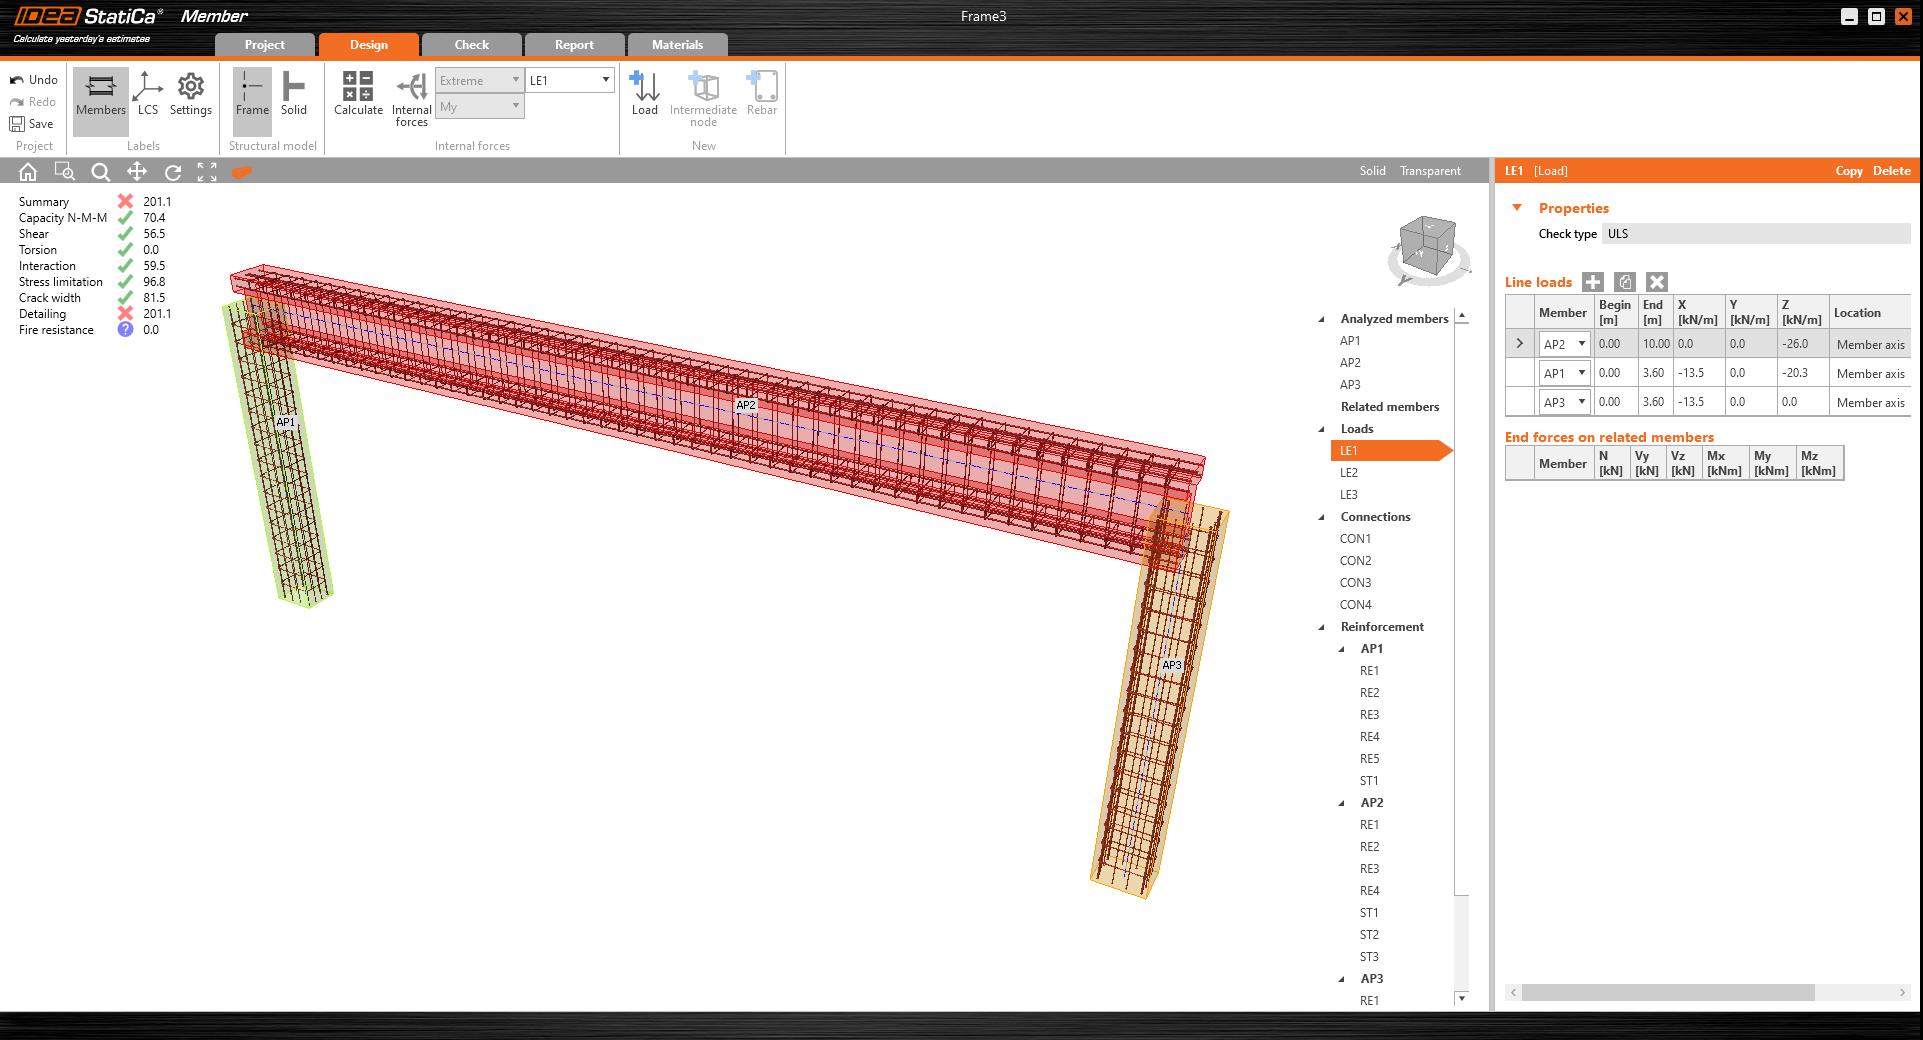
Task: Set scene rendering to Solid
Action: [1372, 171]
